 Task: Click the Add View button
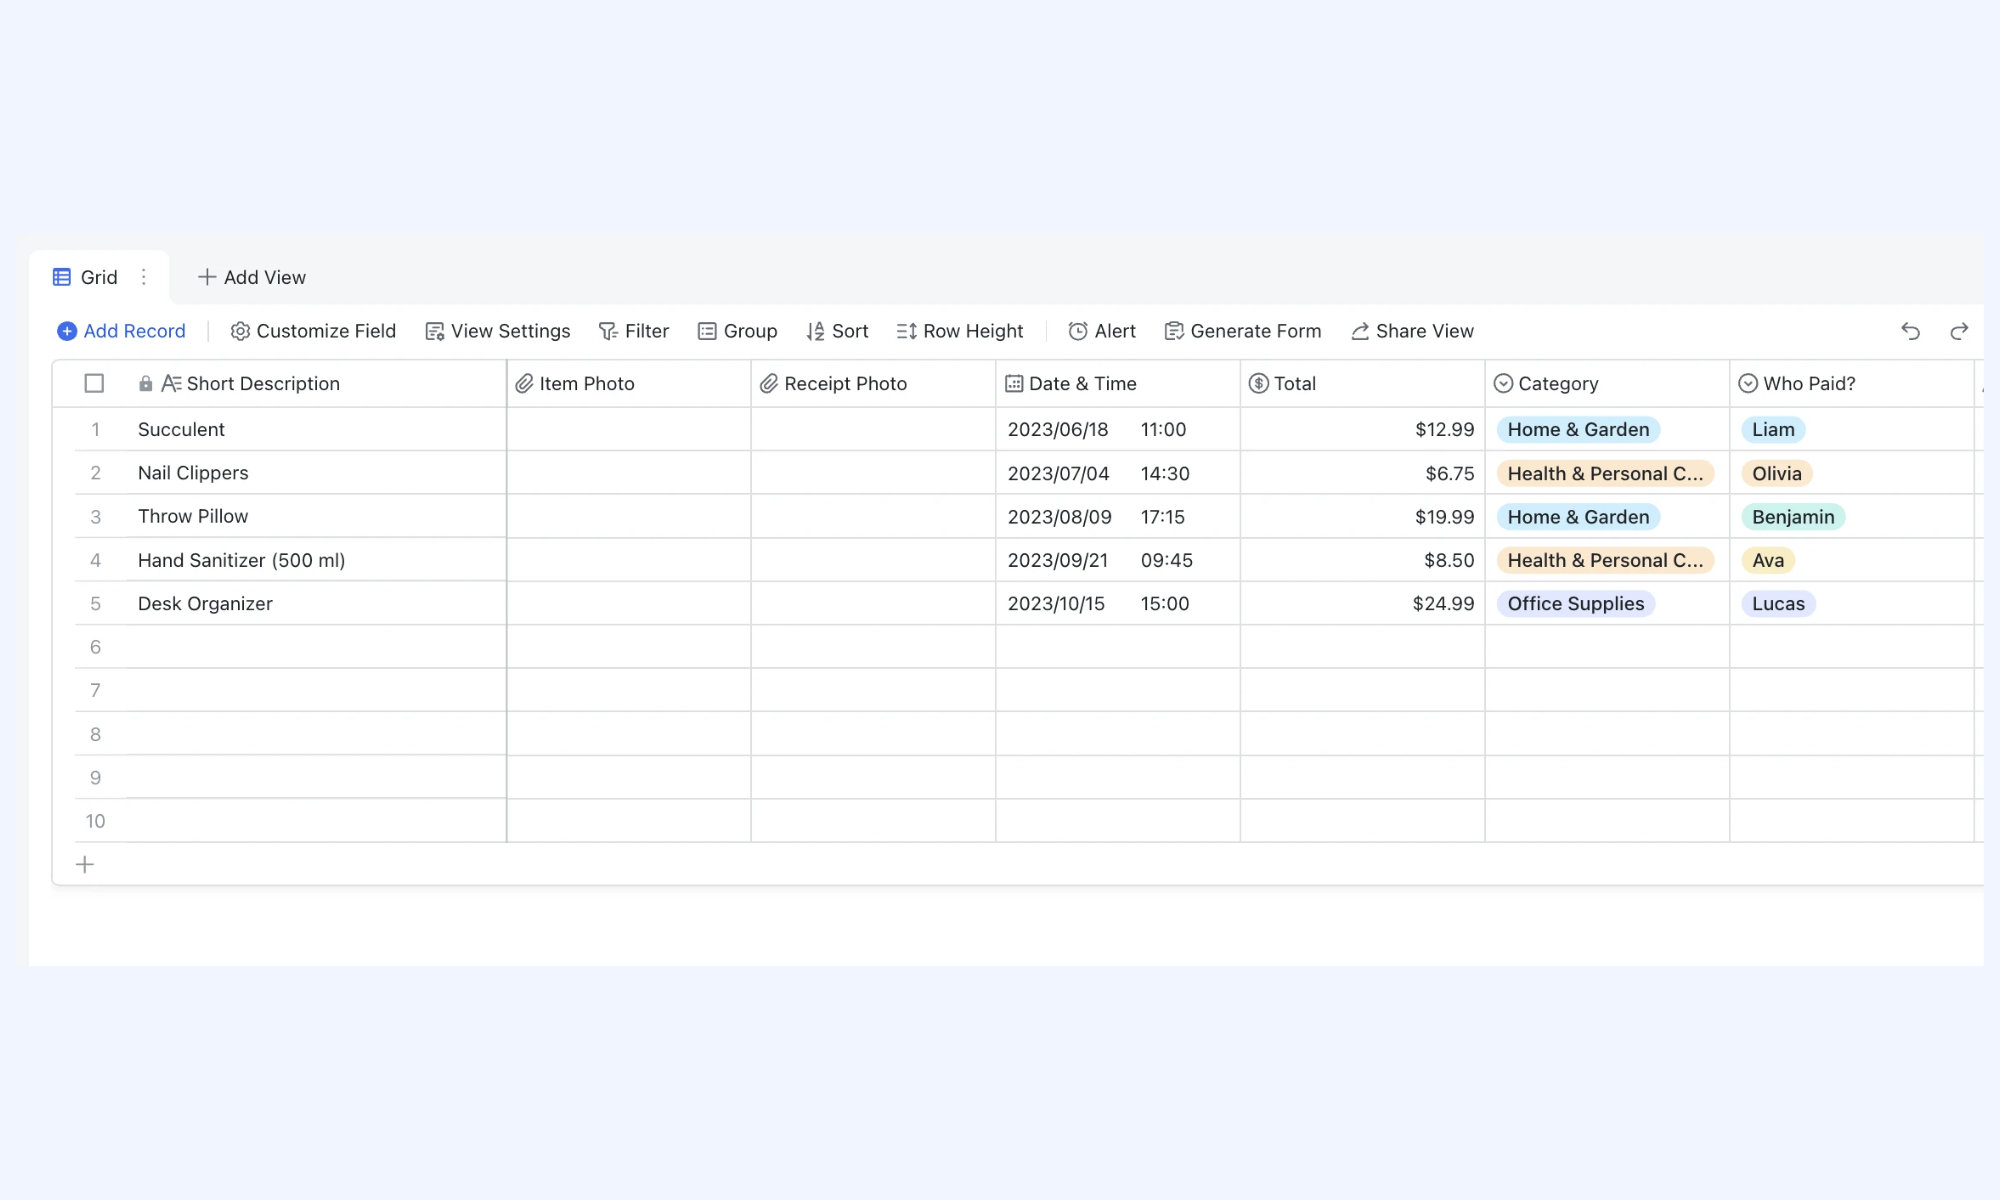point(252,277)
